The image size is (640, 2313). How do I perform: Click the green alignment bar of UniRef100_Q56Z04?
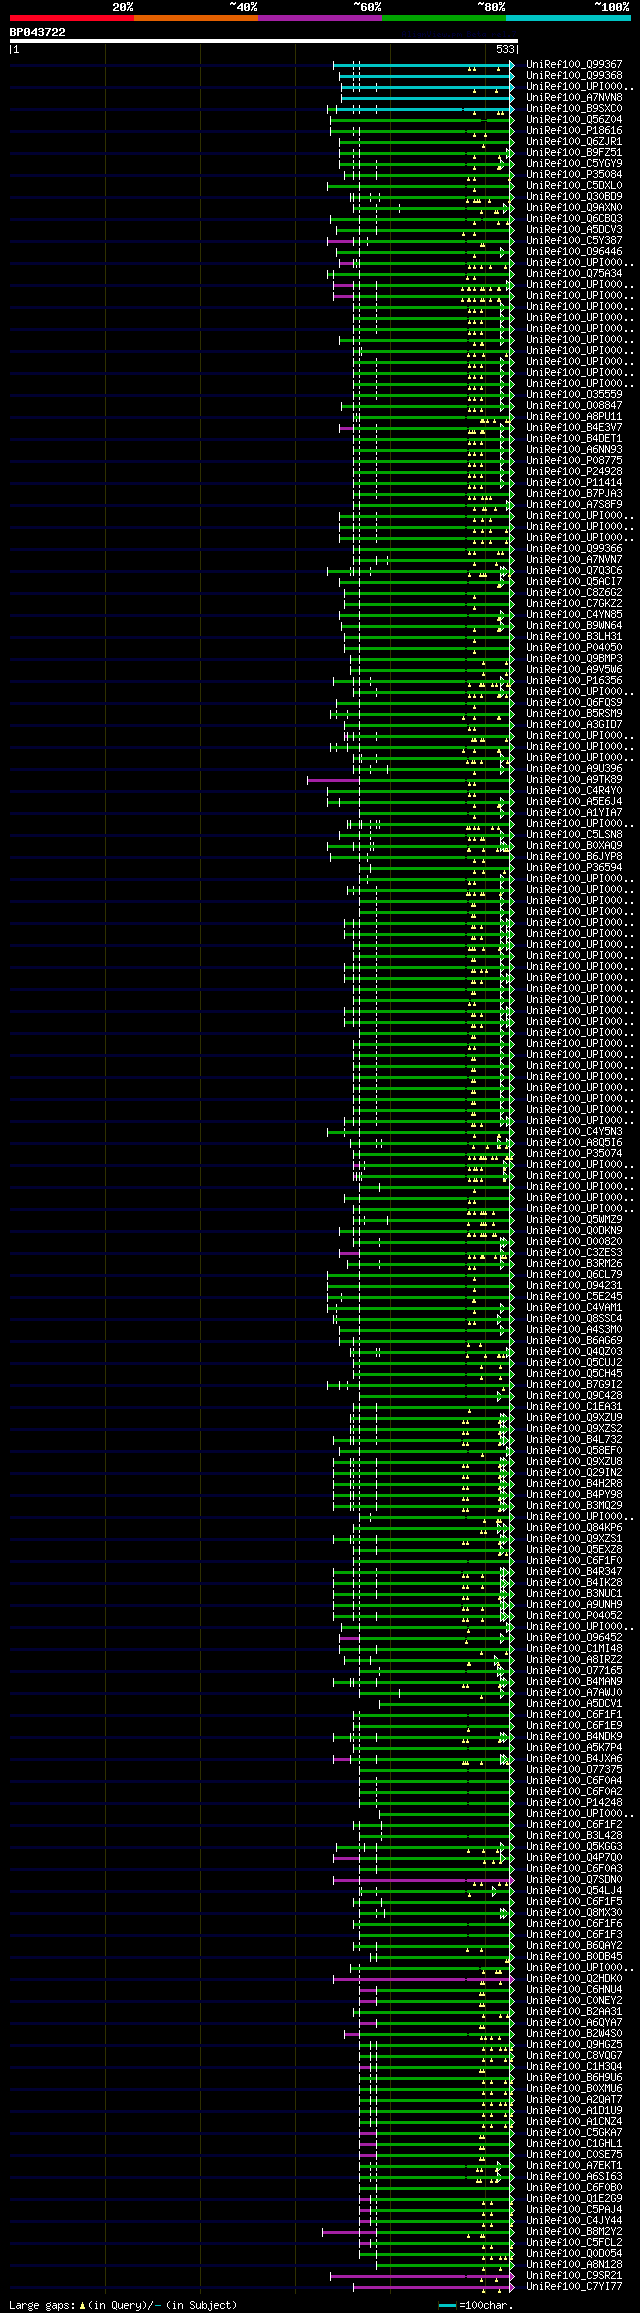tap(422, 119)
